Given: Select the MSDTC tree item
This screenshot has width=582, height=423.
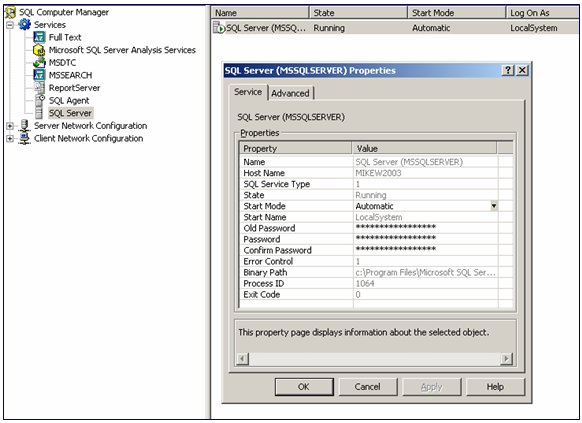Looking at the screenshot, I should 62,63.
